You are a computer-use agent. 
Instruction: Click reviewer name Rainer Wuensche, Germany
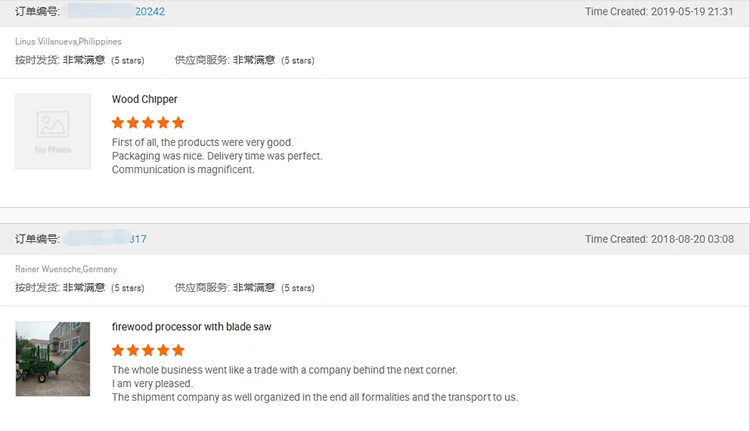tap(66, 269)
